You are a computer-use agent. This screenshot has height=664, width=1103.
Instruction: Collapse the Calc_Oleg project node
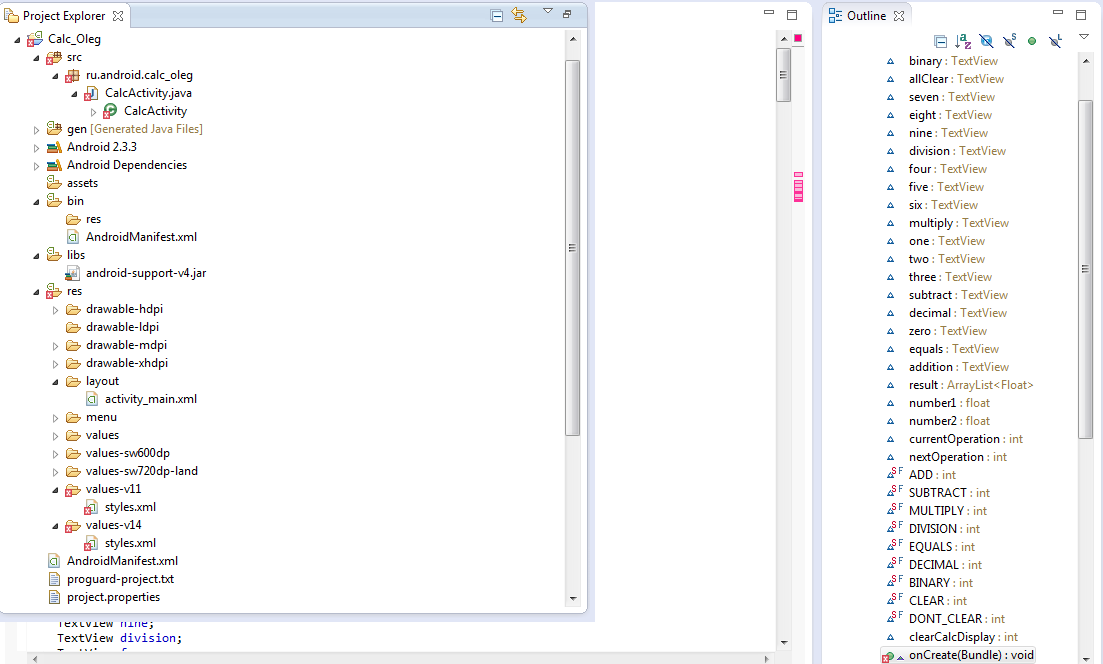17,40
